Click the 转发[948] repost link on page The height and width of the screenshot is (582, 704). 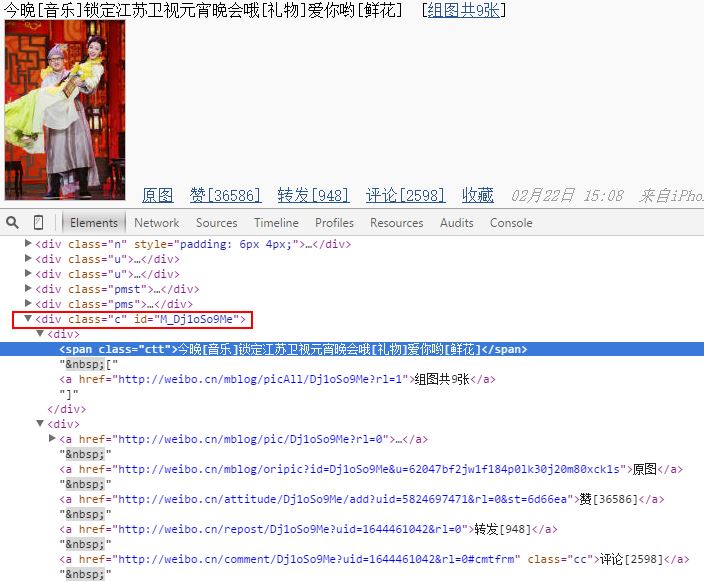[313, 195]
